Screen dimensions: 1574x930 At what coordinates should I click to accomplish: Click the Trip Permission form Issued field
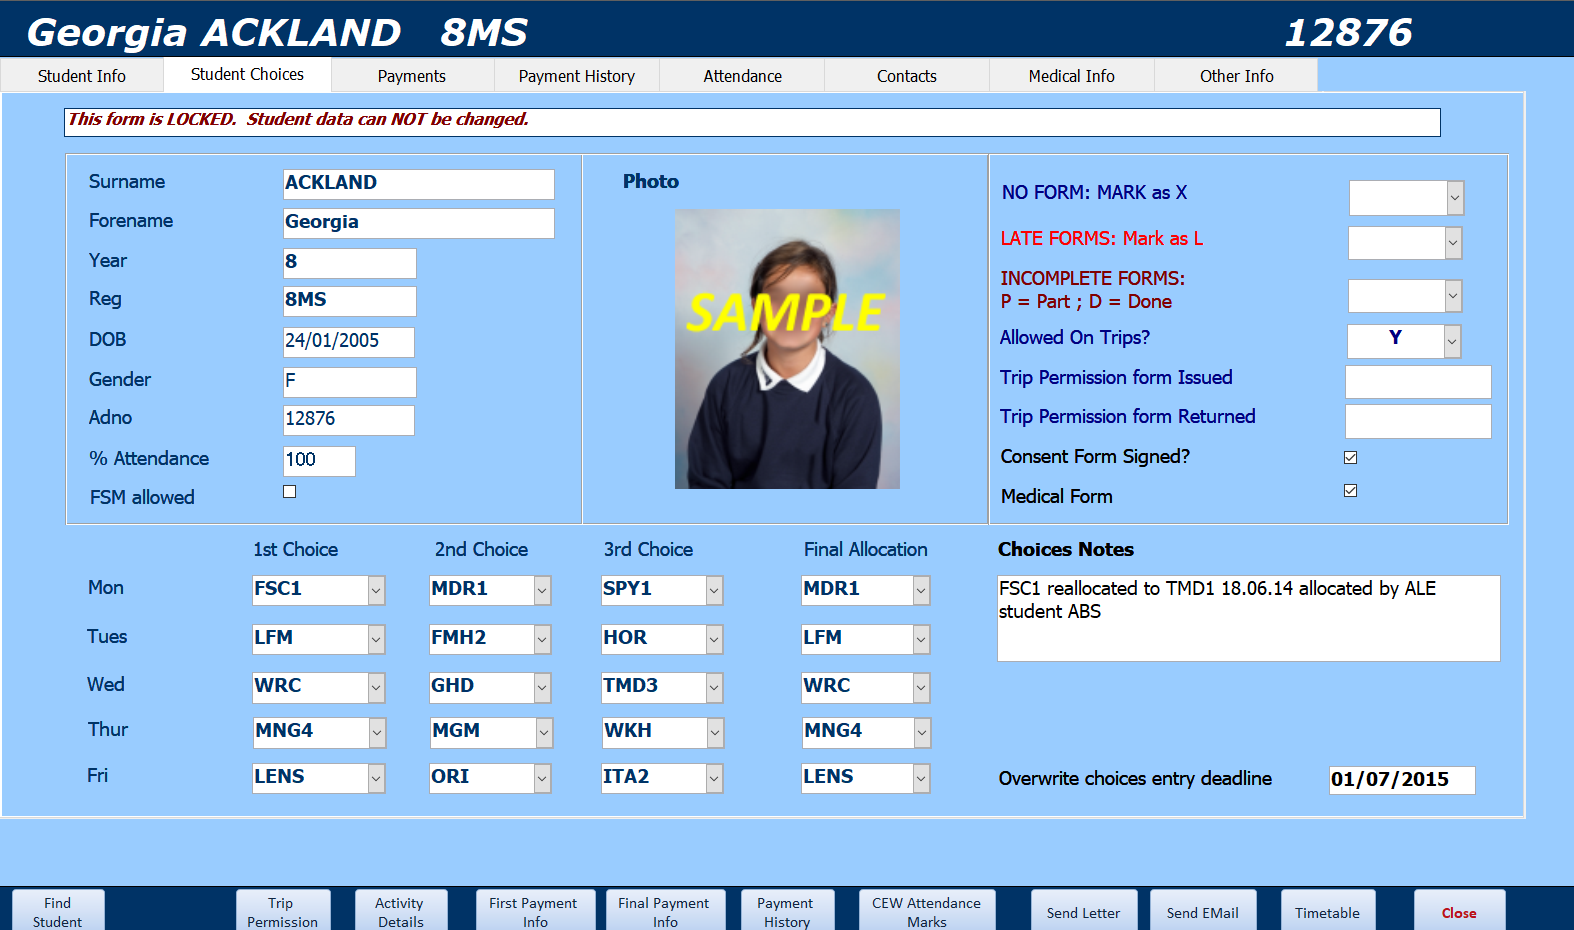coord(1418,382)
